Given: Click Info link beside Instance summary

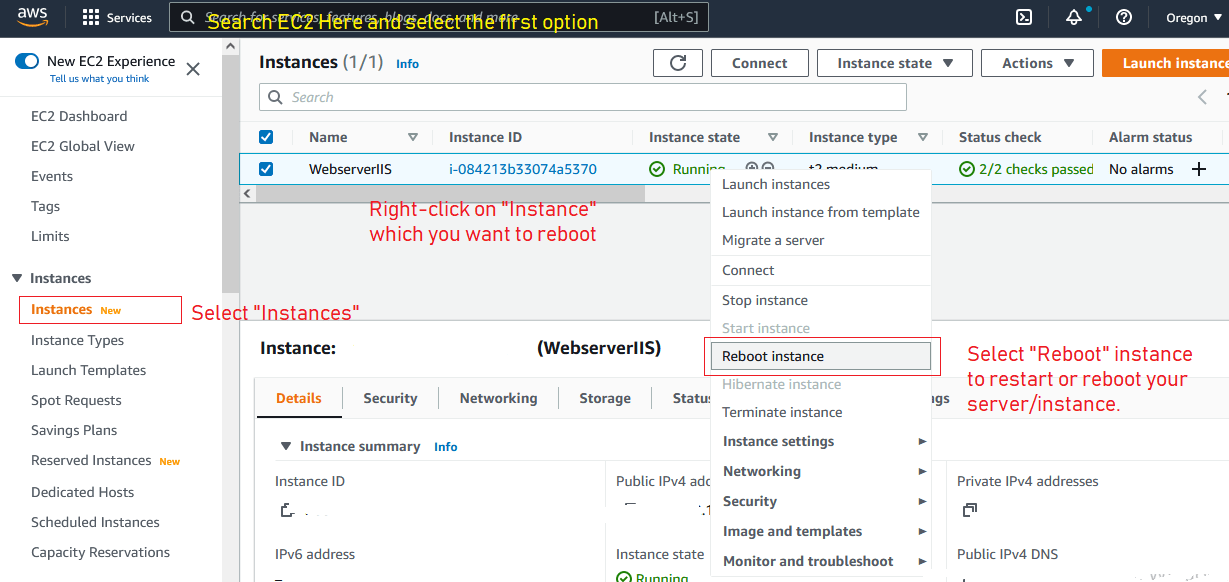Looking at the screenshot, I should 446,447.
